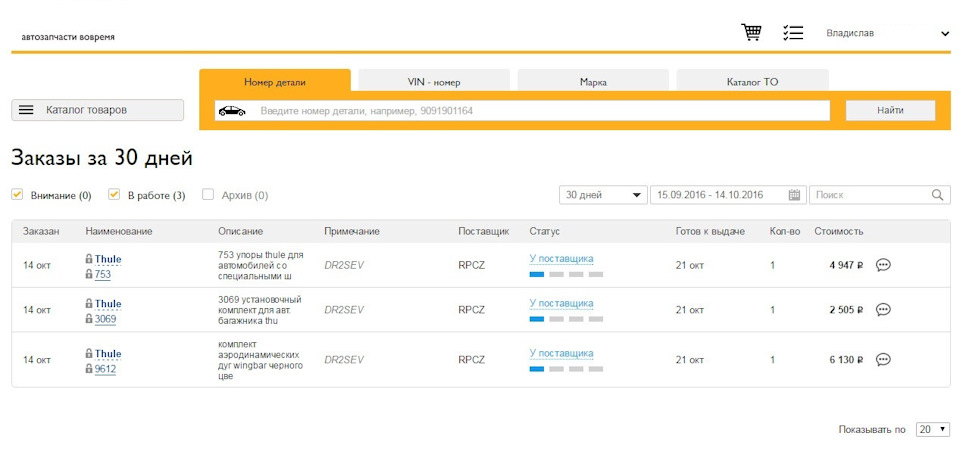
Task: Click lock icon beside Thule in 3069 row
Action: [89, 303]
